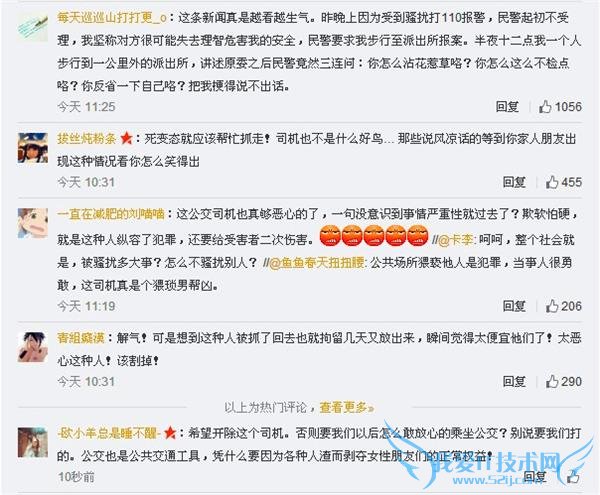Open 一直在减肥的刘喵喵 avatar picture

click(33, 223)
